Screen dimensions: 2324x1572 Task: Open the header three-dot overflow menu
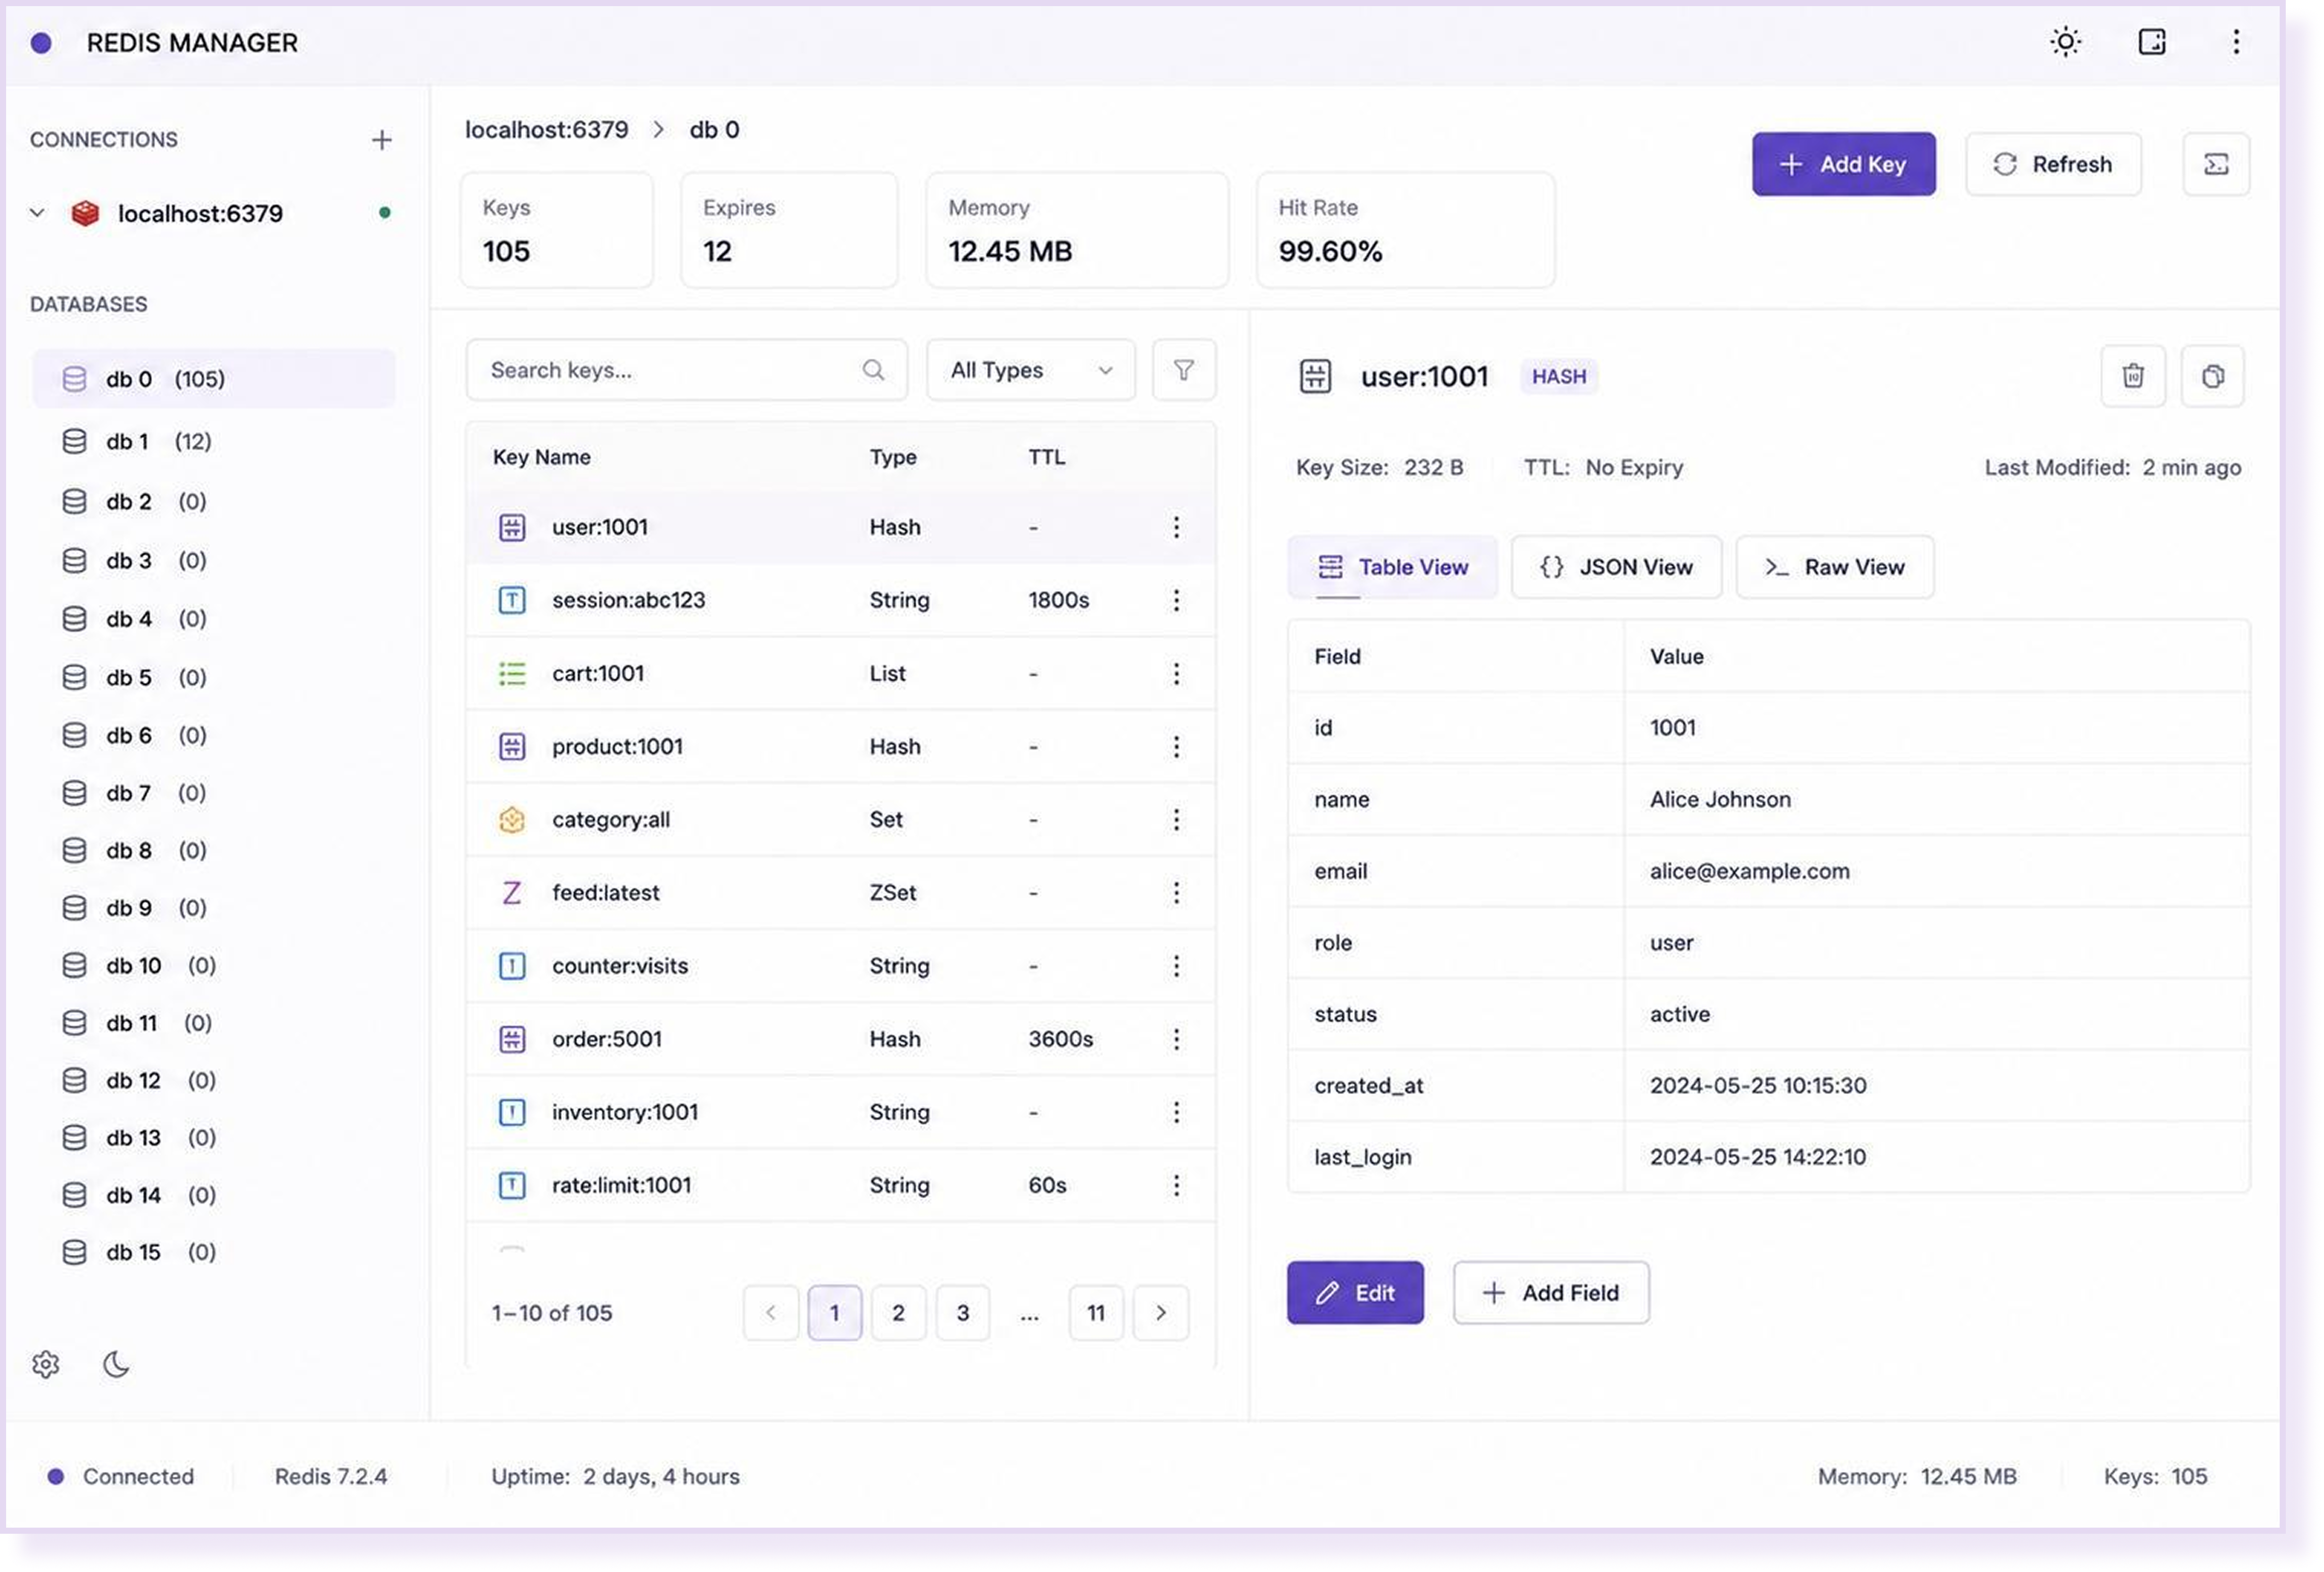[2236, 42]
